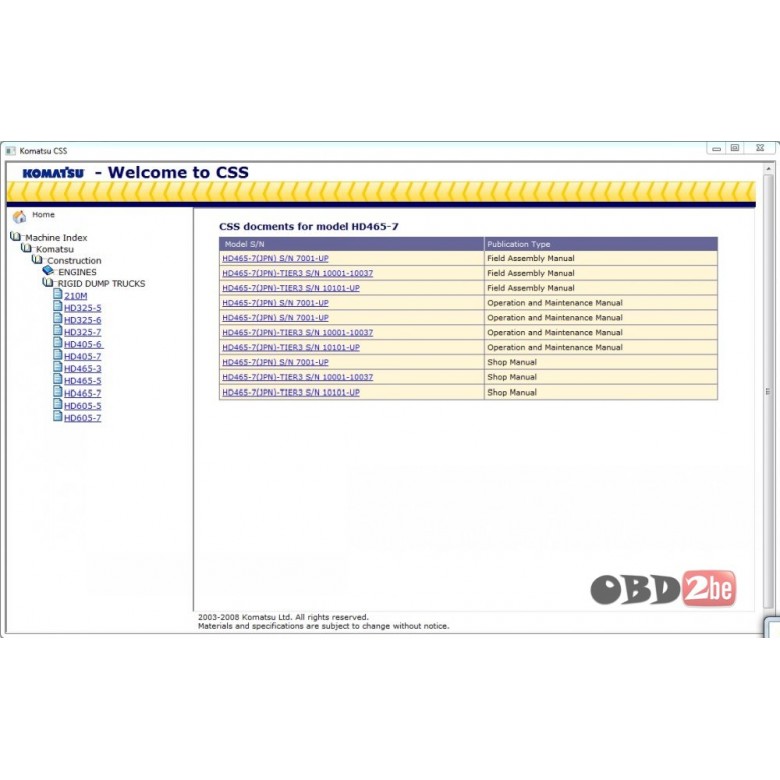Image resolution: width=780 pixels, height=780 pixels.
Task: Open S/N 7001-UP Field Assembly Manual link
Action: 276,258
